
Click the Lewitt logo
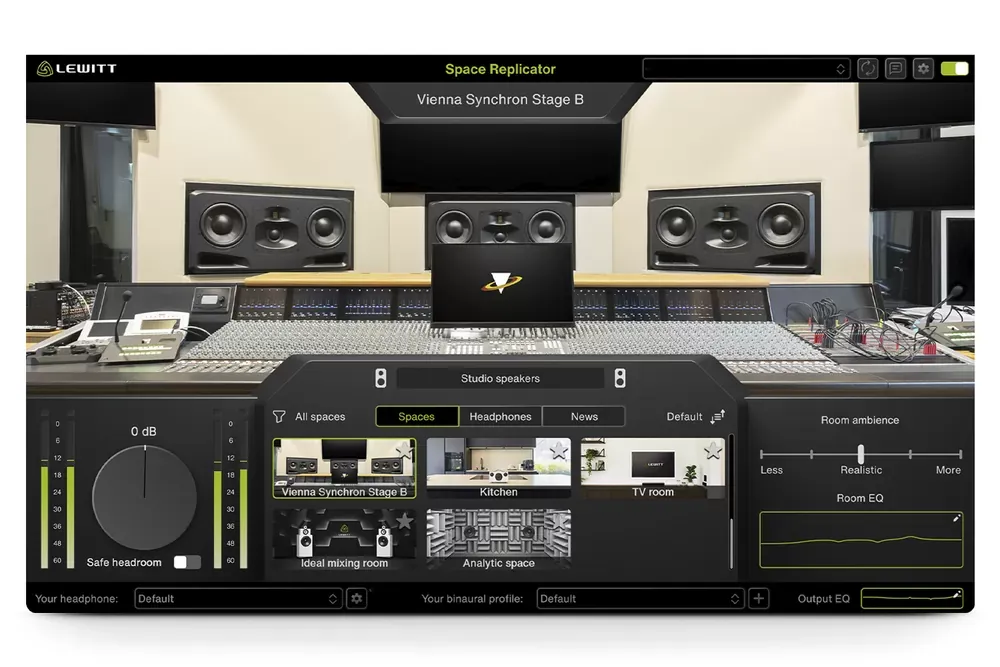coord(77,68)
